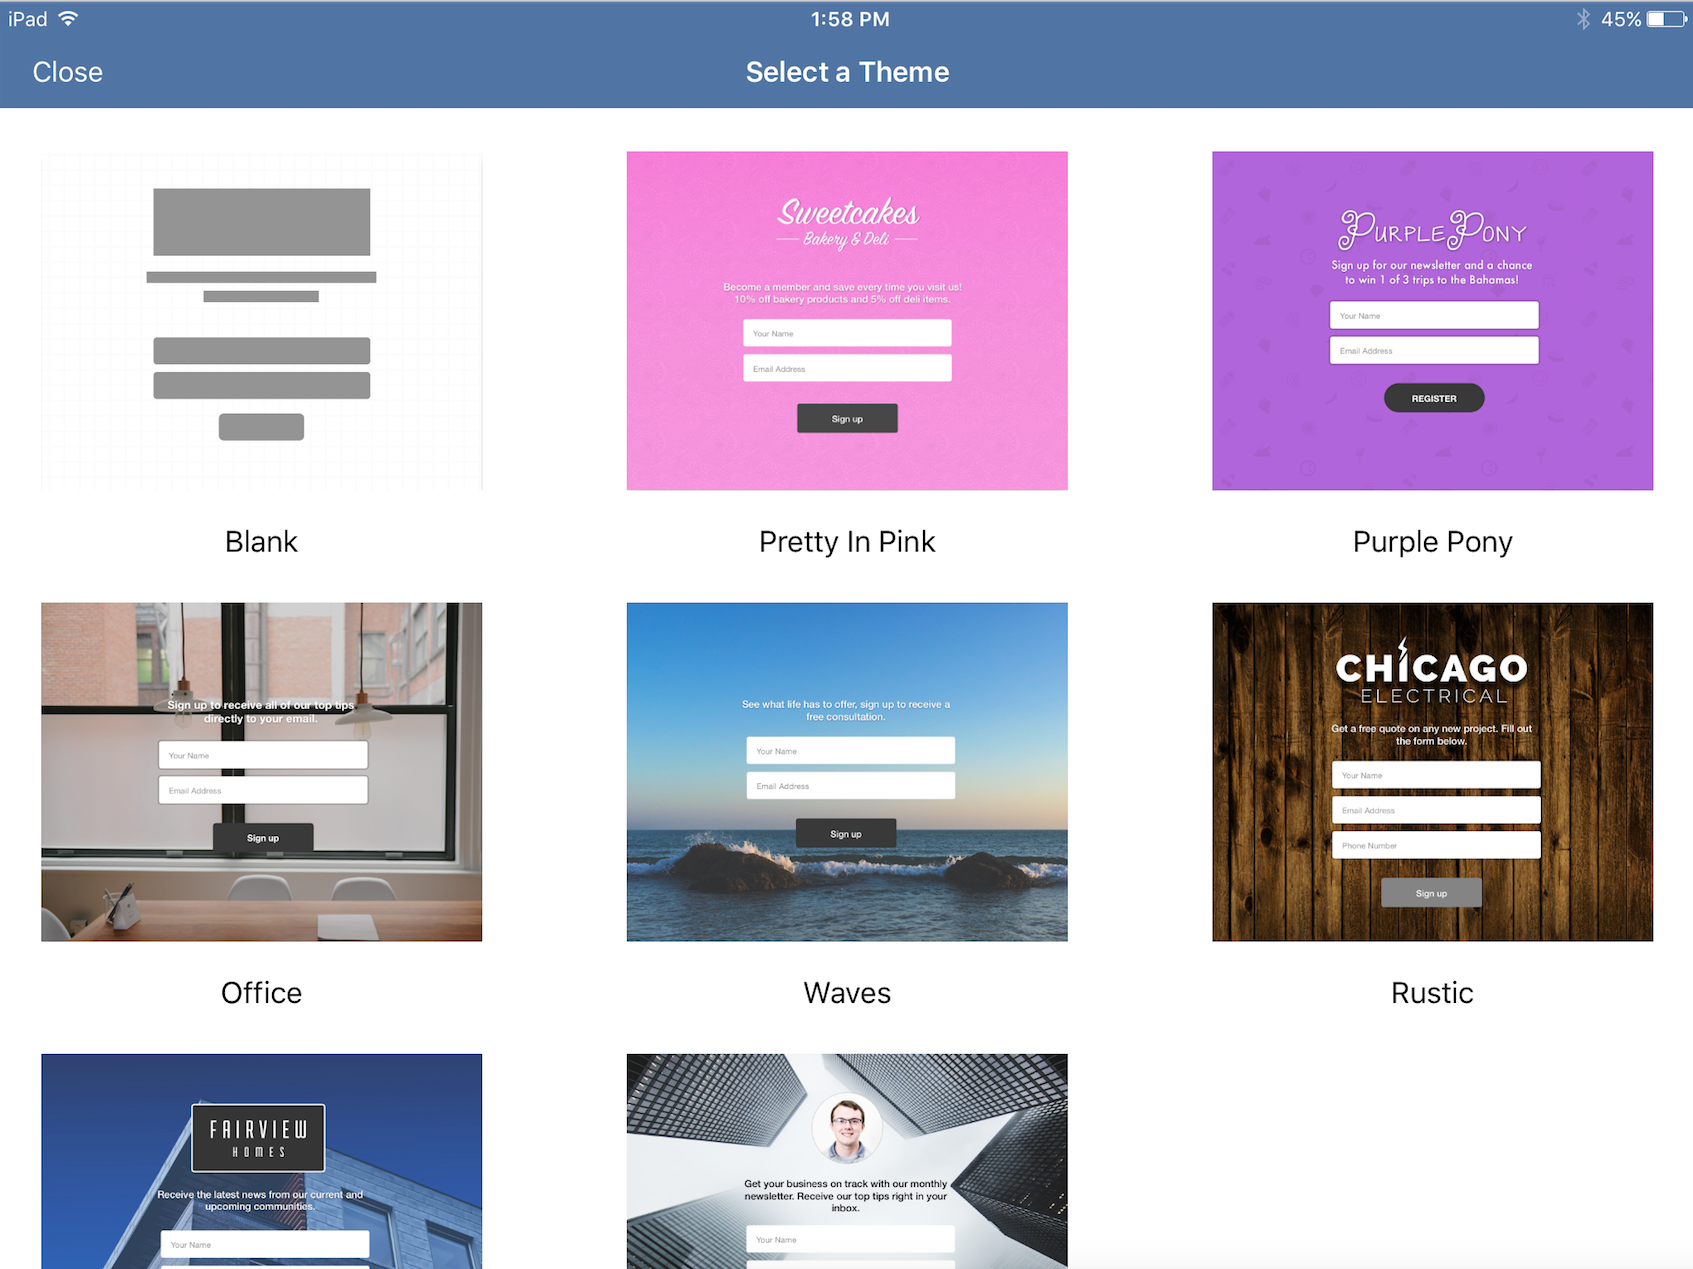Viewport: 1693px width, 1269px height.
Task: Choose the Rustic wood theme thumbnail
Action: pos(1432,772)
